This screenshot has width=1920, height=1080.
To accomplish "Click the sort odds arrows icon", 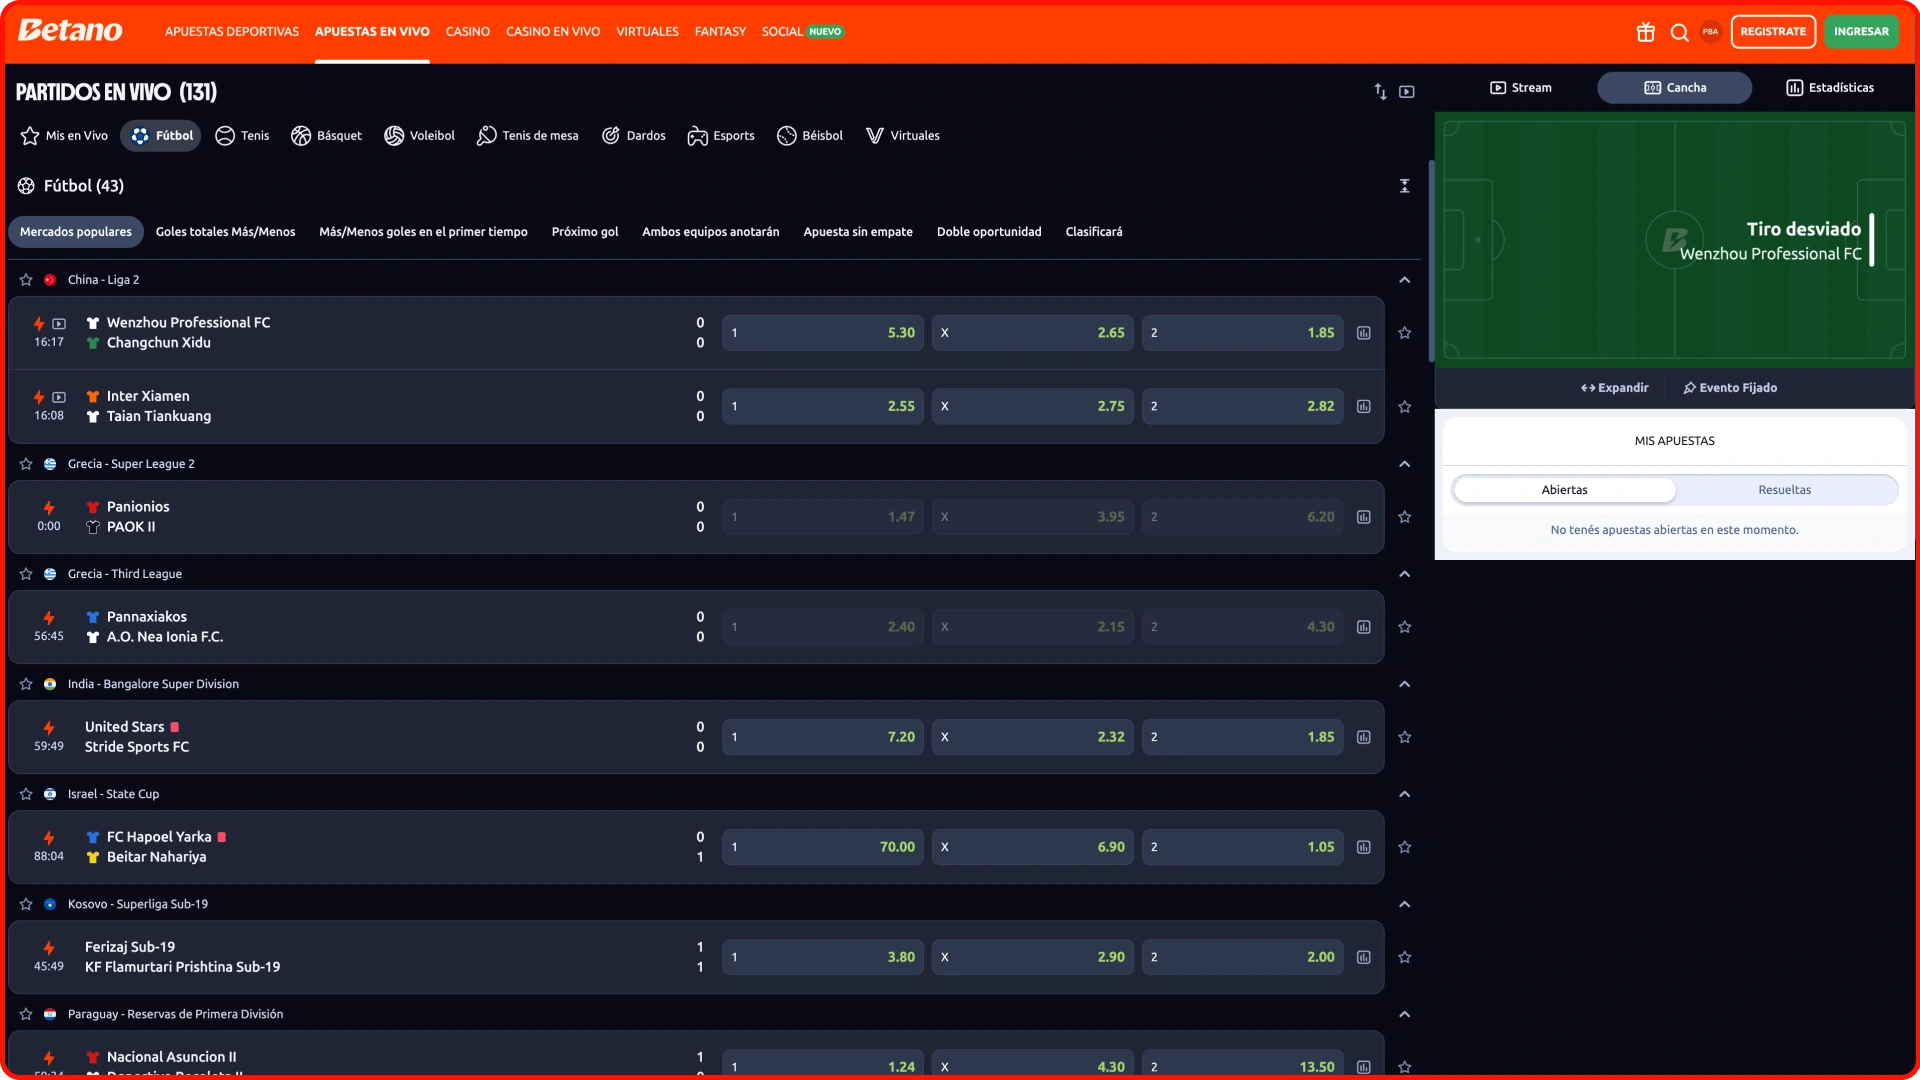I will click(x=1380, y=92).
